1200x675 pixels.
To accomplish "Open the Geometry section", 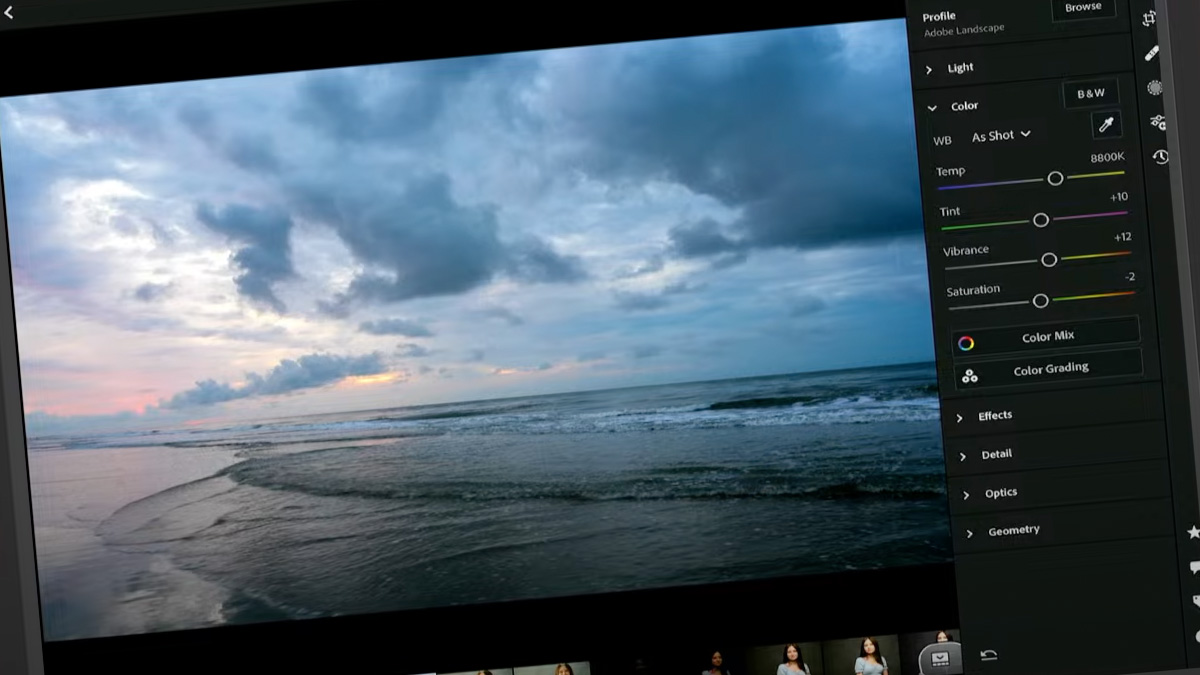I will (x=1014, y=530).
